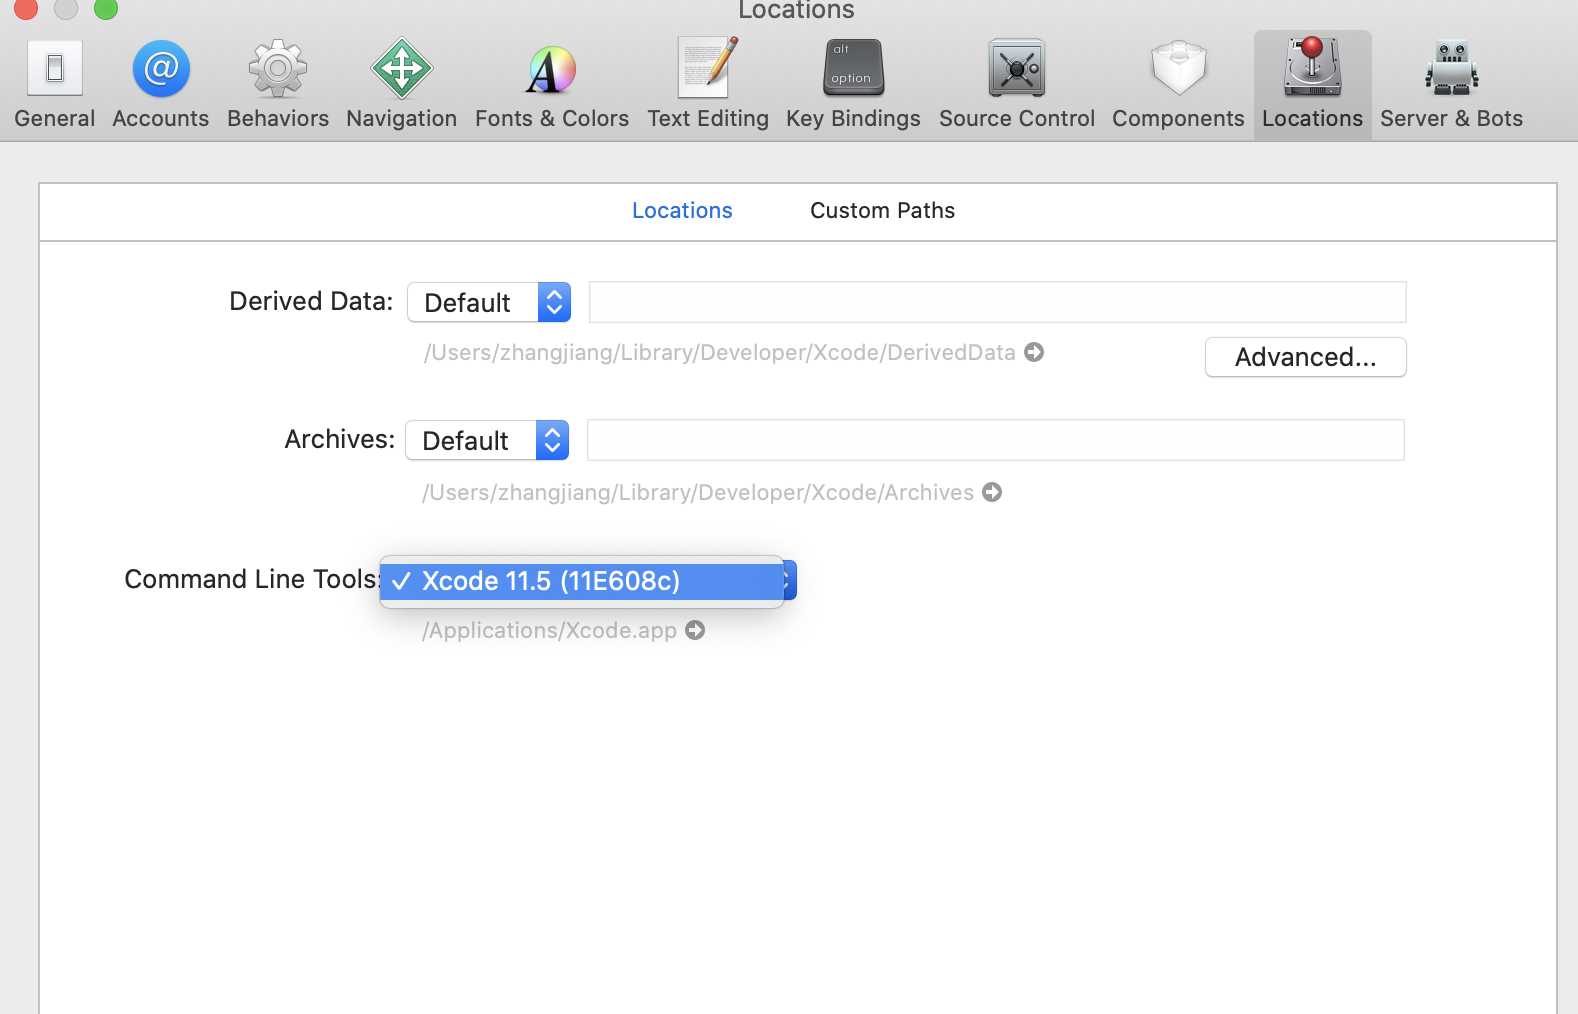The width and height of the screenshot is (1578, 1014).
Task: Select the Locations toolbar pane
Action: coord(1312,84)
